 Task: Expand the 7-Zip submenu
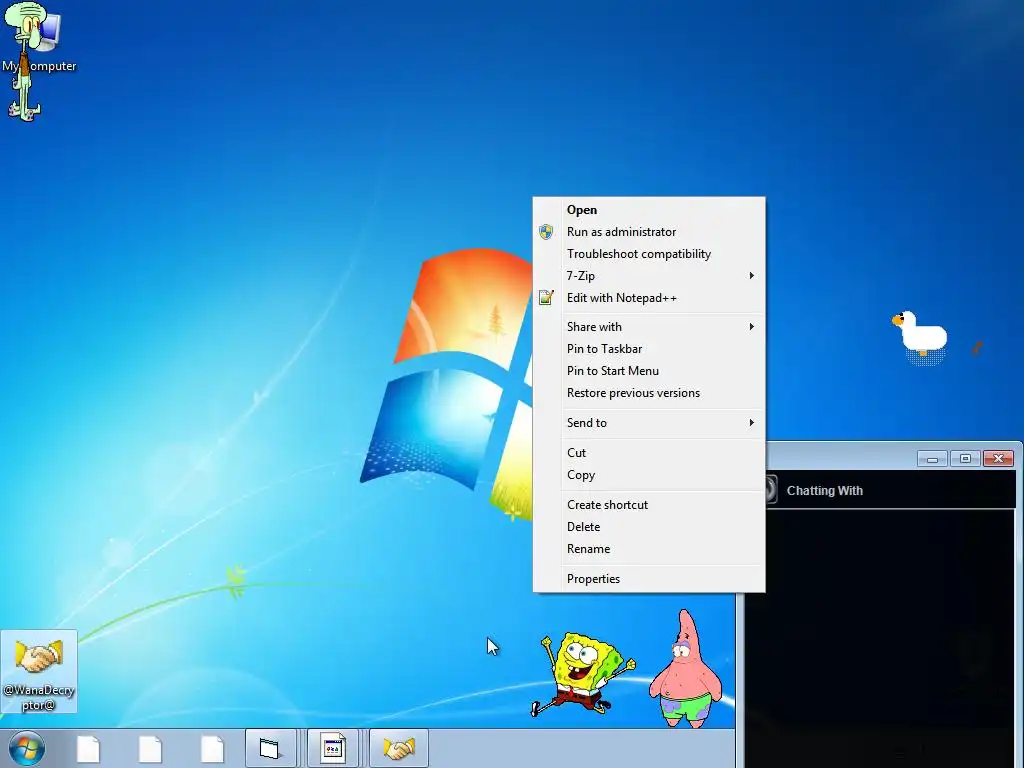649,276
